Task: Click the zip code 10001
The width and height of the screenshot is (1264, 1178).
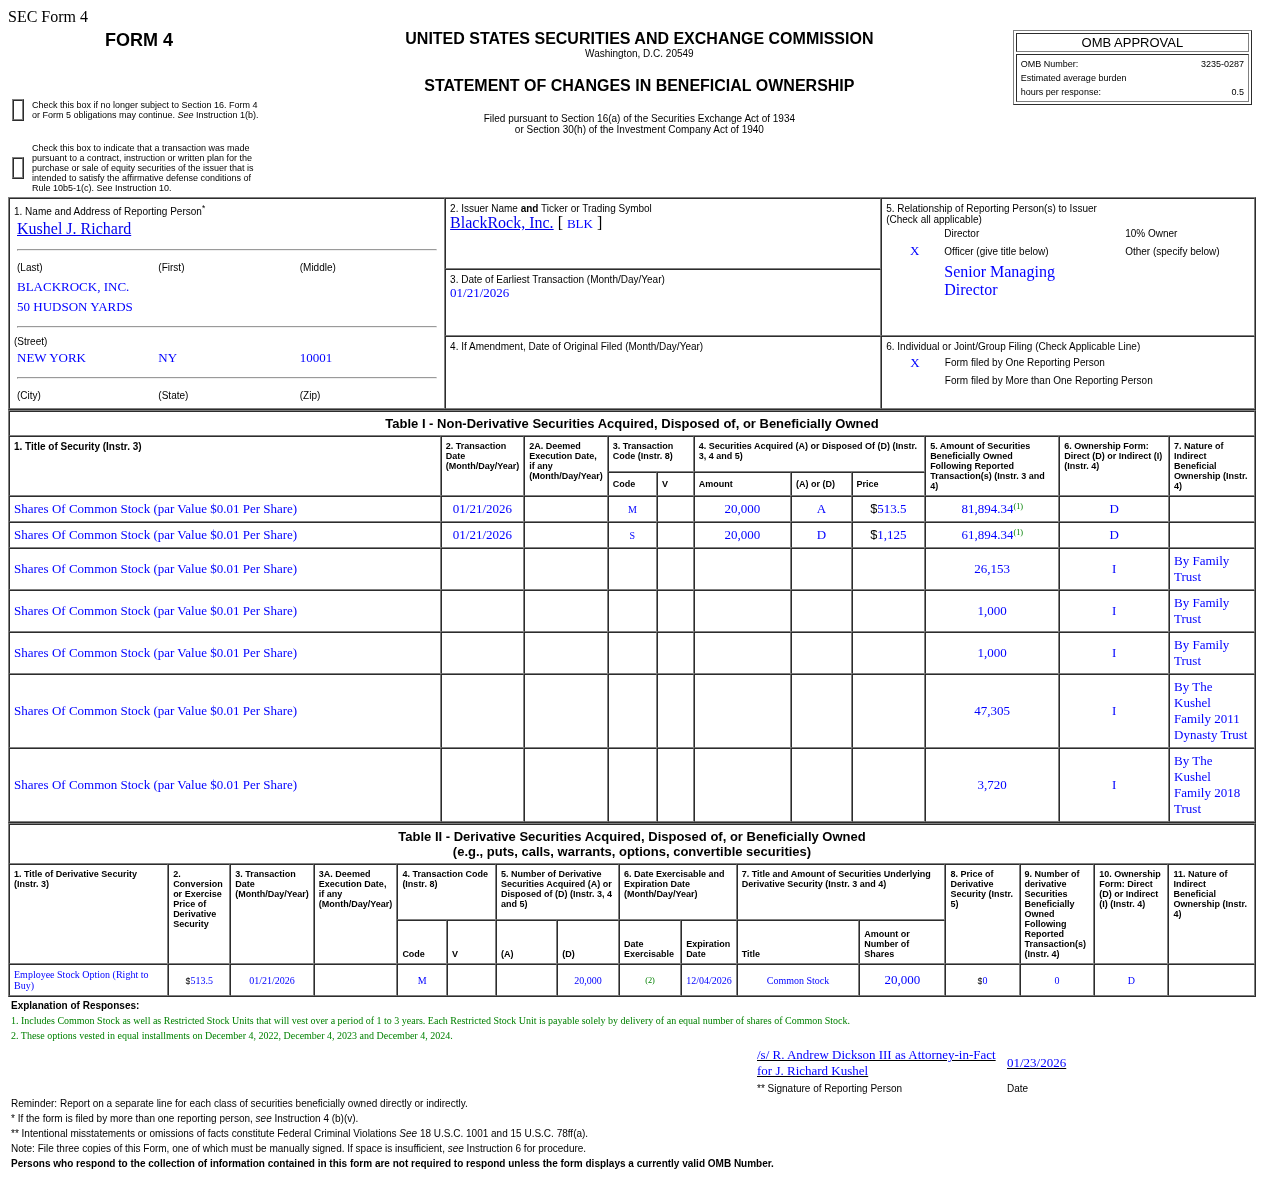Action: (x=316, y=358)
